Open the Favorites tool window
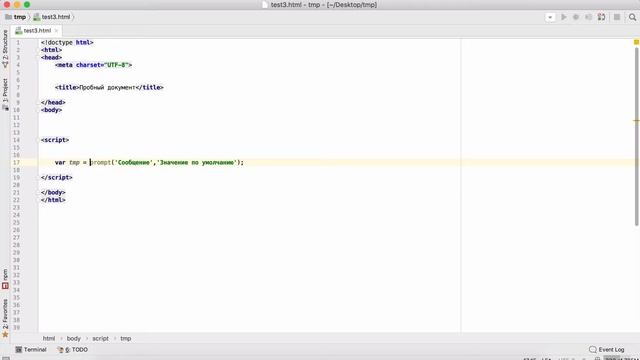This screenshot has height=360, width=640. [x=5, y=319]
